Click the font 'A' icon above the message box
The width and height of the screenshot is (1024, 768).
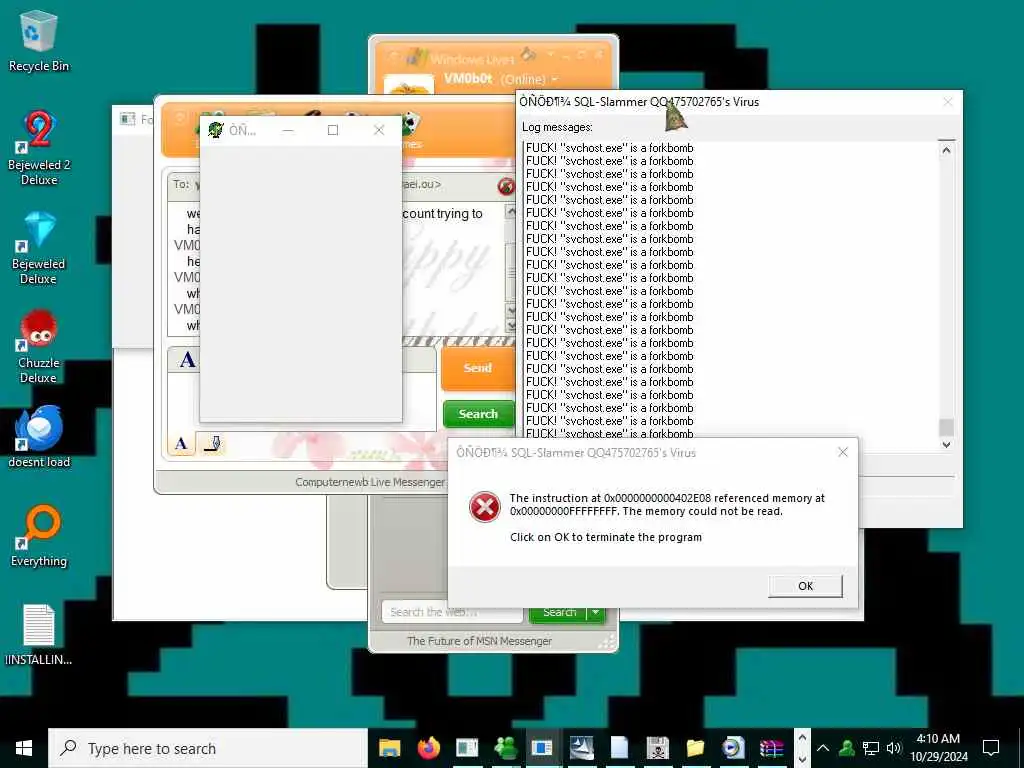coord(187,360)
